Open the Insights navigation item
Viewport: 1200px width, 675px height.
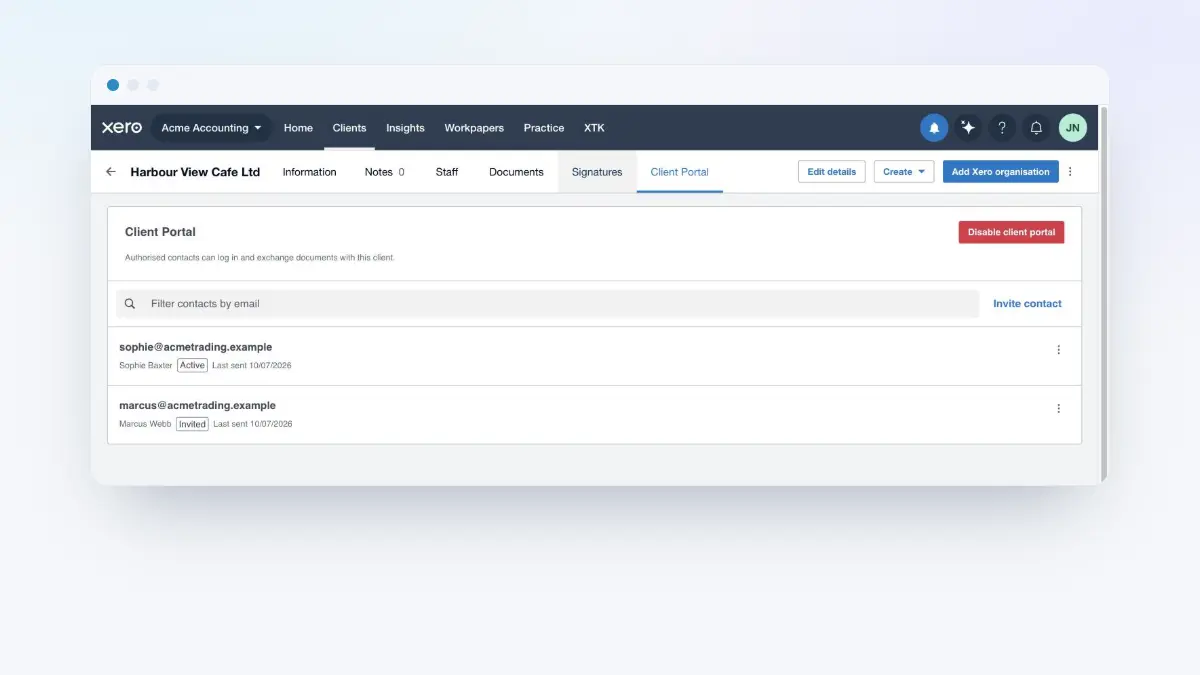pyautogui.click(x=405, y=128)
